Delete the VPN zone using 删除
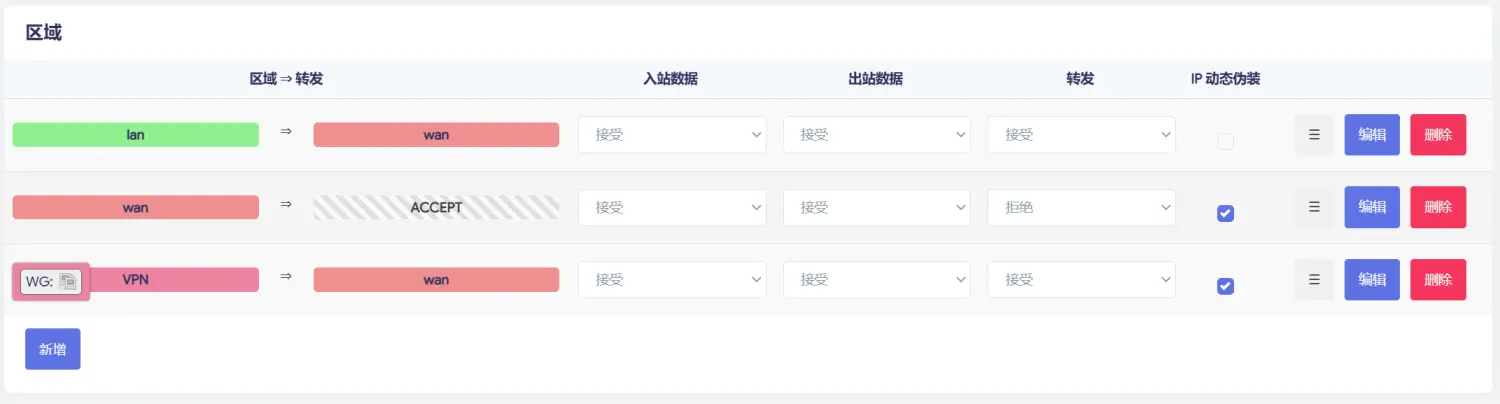Screen dimensions: 1500x404 (1438, 280)
